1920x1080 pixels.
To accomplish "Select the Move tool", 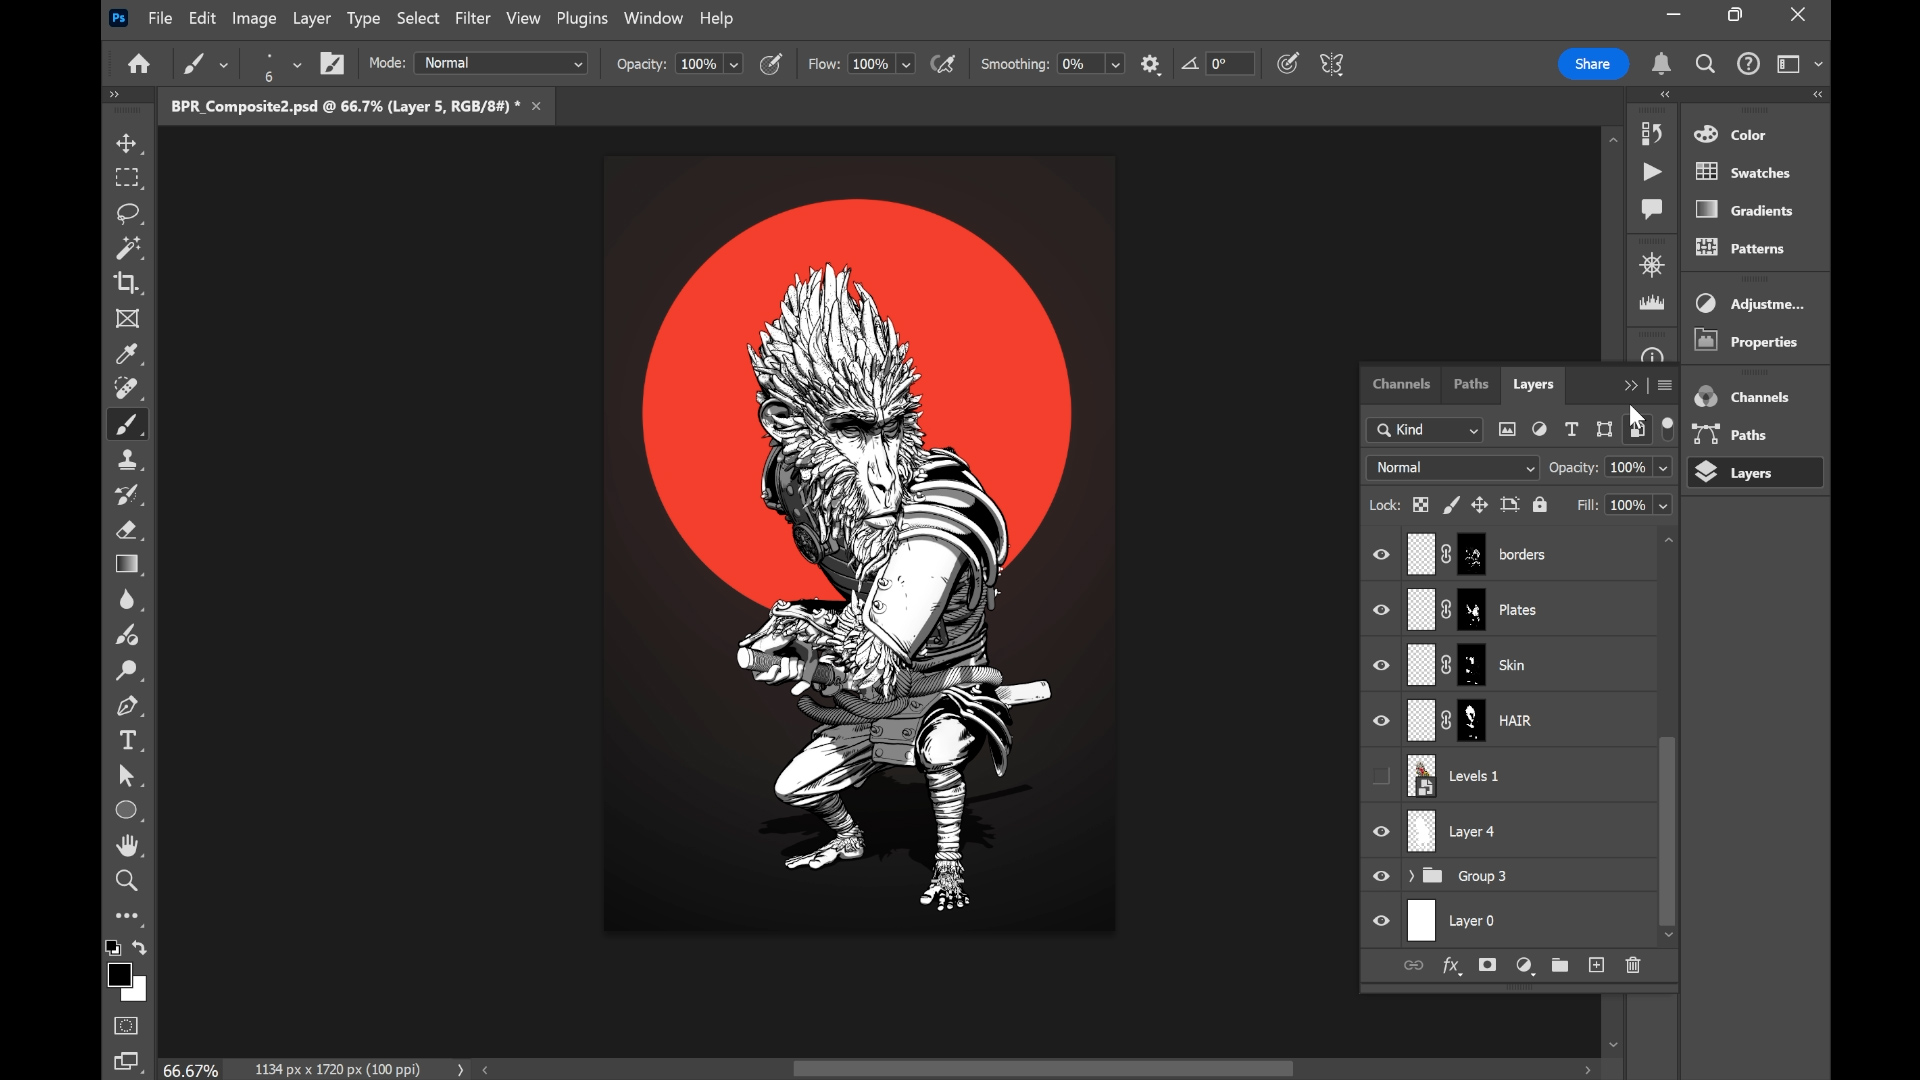I will 127,144.
